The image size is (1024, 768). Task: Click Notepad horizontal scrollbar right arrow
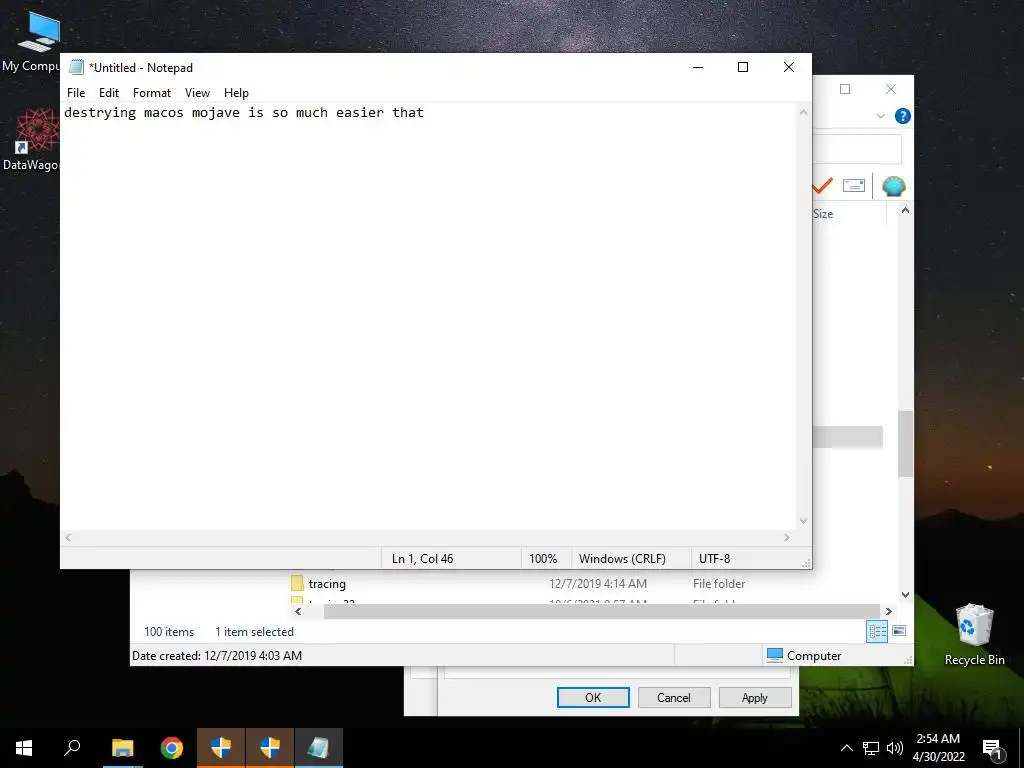pos(787,537)
